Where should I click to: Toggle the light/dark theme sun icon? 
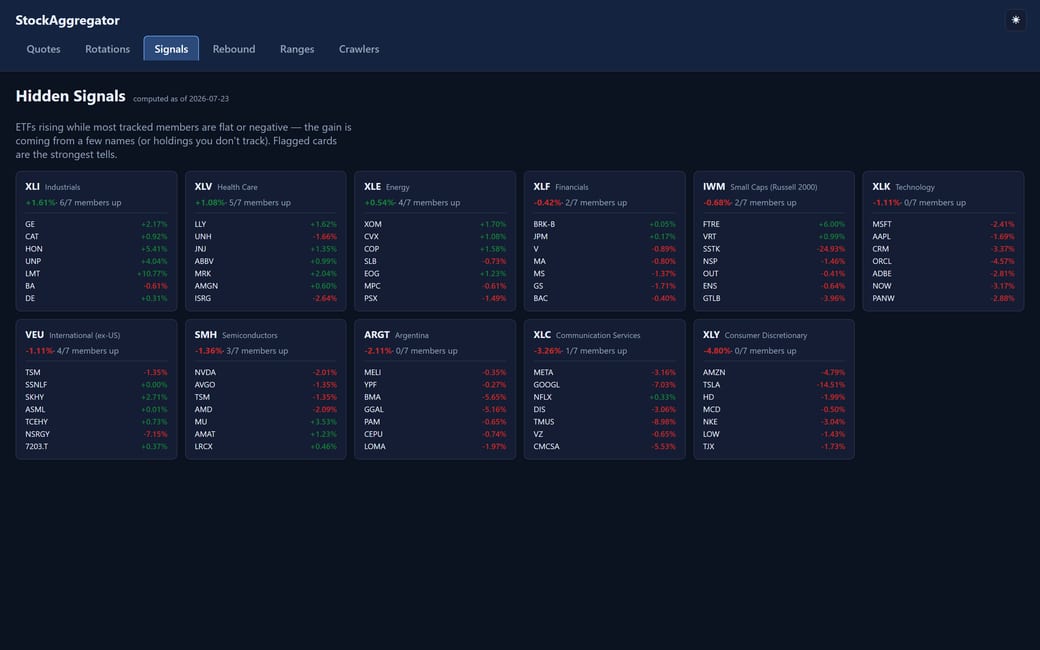click(x=1015, y=20)
